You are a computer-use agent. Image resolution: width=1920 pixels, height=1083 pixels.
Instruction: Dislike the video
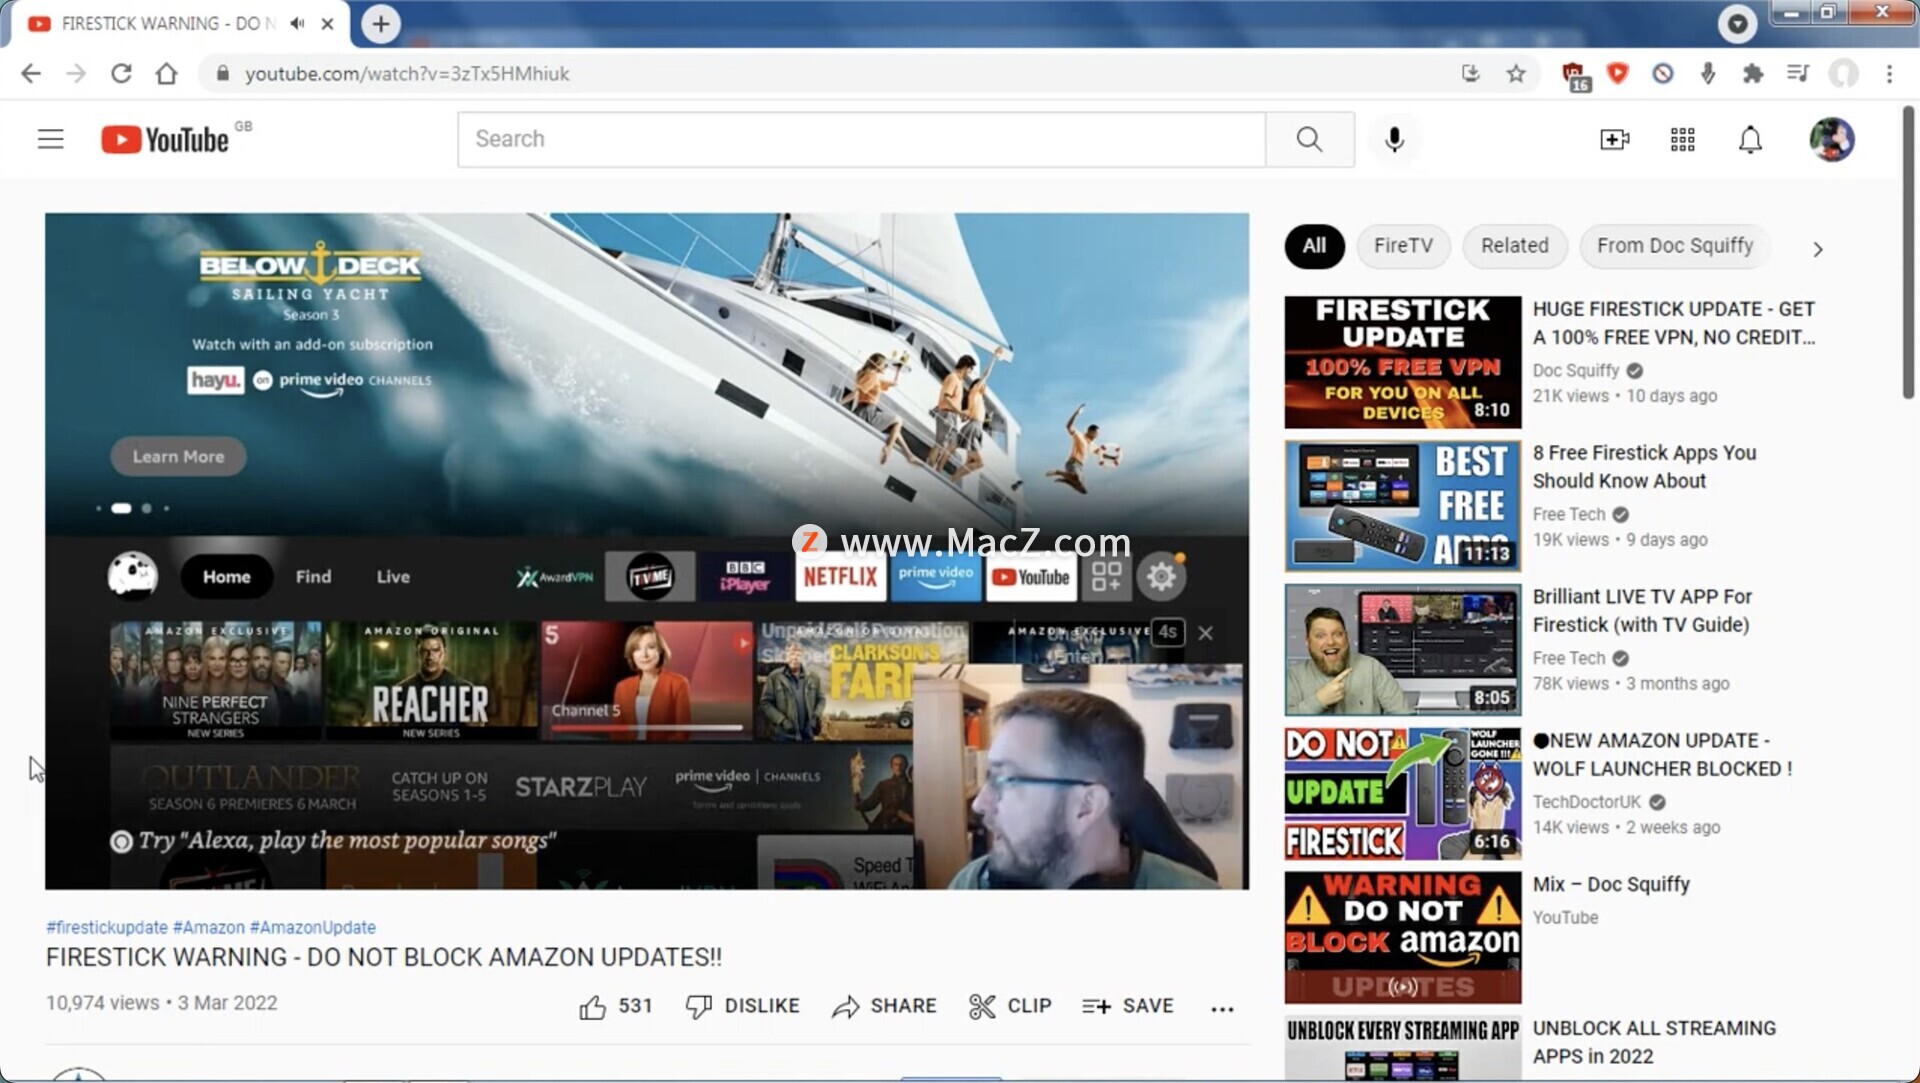point(742,1006)
